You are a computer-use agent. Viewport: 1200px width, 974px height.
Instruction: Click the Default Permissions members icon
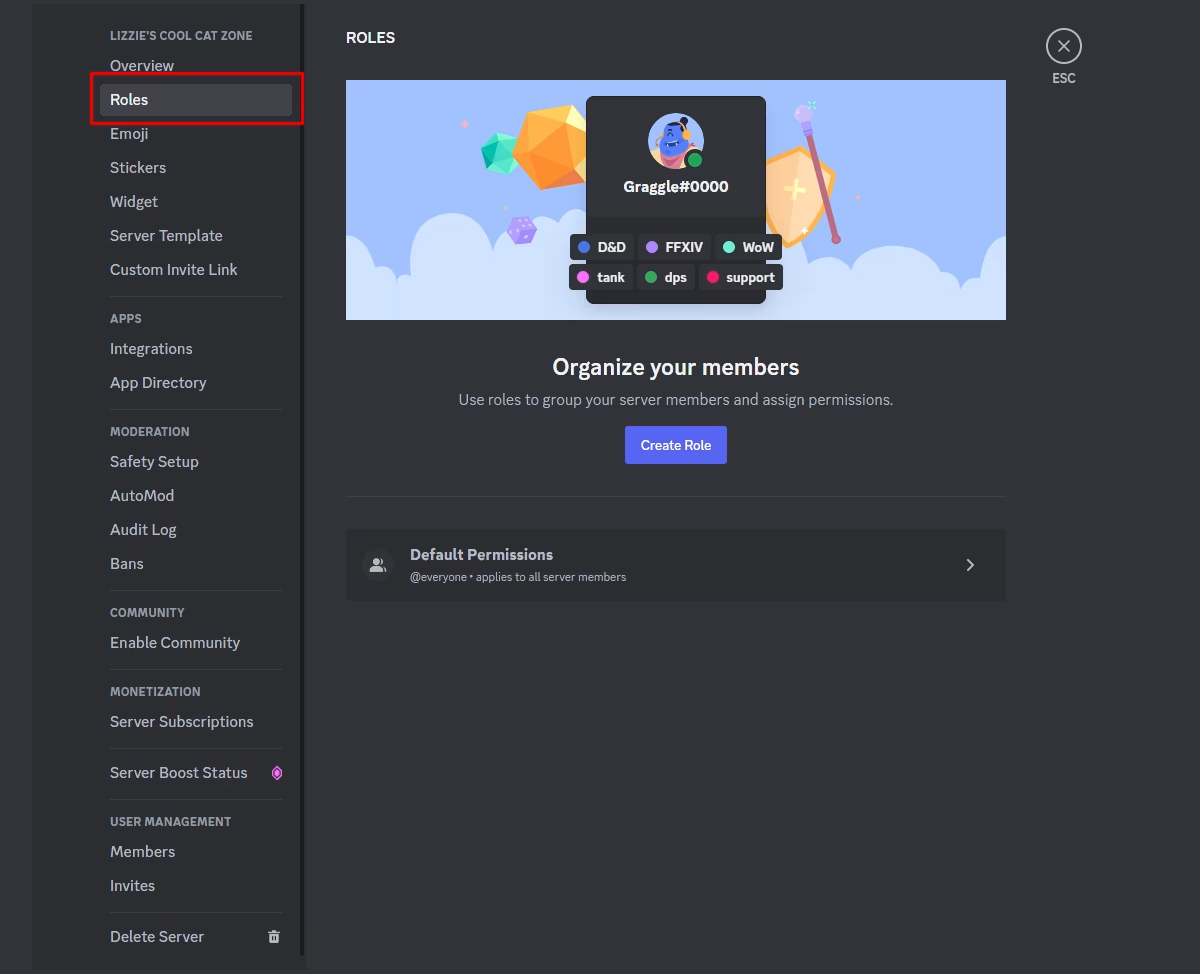378,565
